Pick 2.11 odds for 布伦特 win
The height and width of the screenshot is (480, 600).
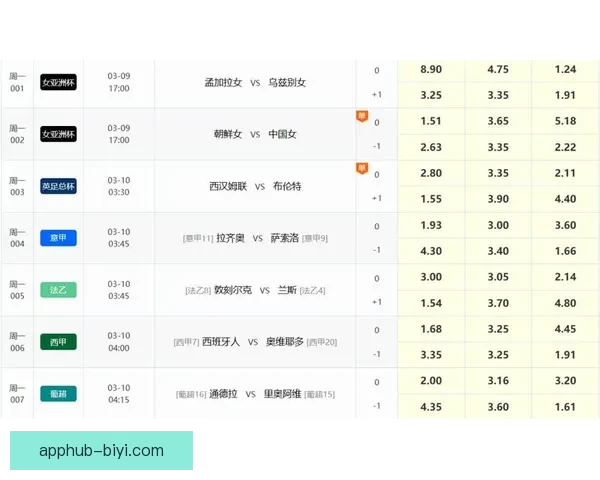coord(565,173)
